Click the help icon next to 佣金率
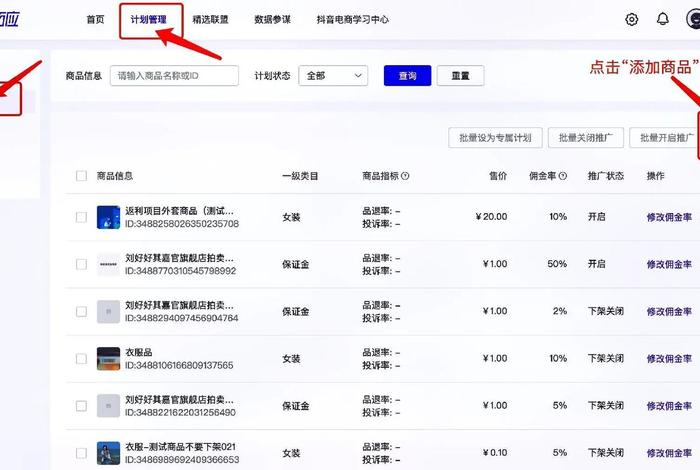The height and width of the screenshot is (470, 700). (x=563, y=176)
